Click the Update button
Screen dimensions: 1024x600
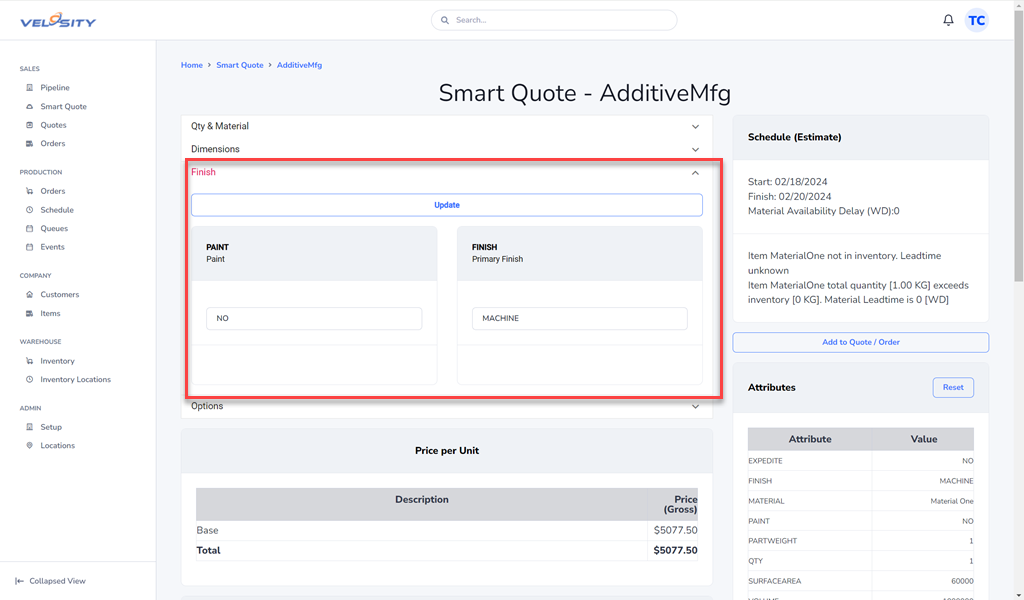pos(446,205)
